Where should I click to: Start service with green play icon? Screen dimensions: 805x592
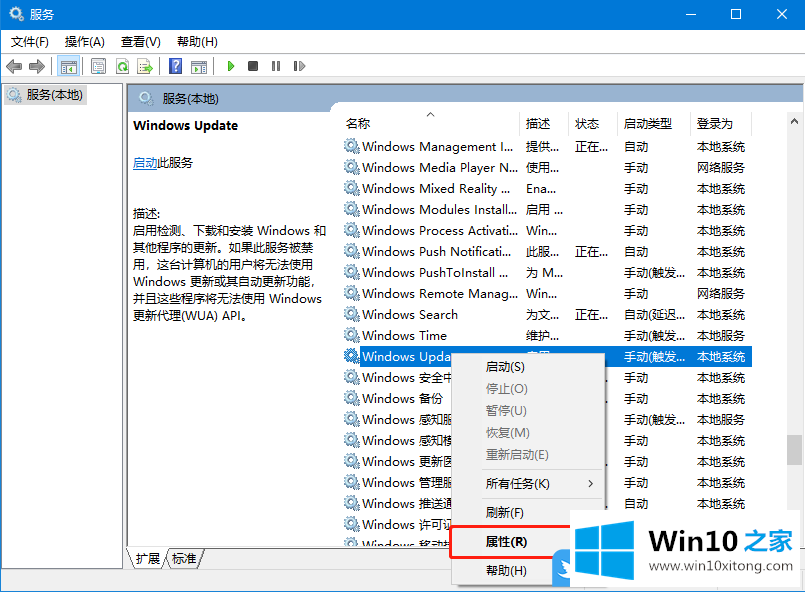[231, 66]
